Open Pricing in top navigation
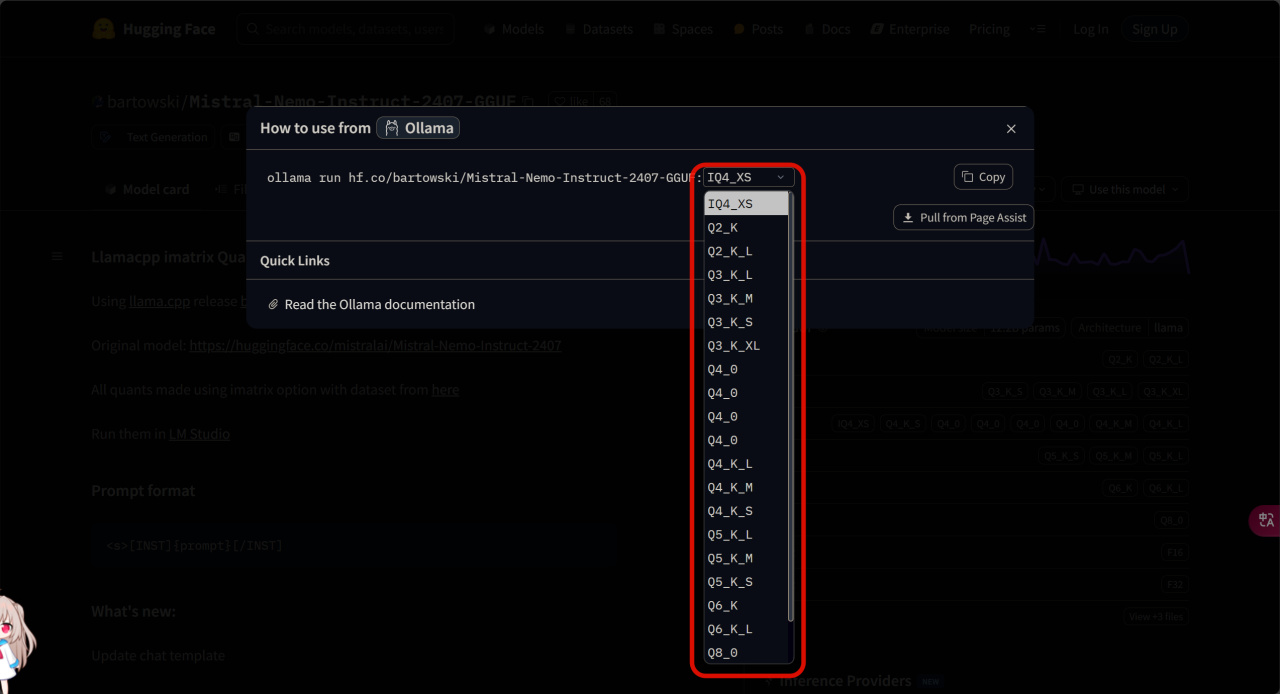The width and height of the screenshot is (1280, 694). tap(989, 29)
